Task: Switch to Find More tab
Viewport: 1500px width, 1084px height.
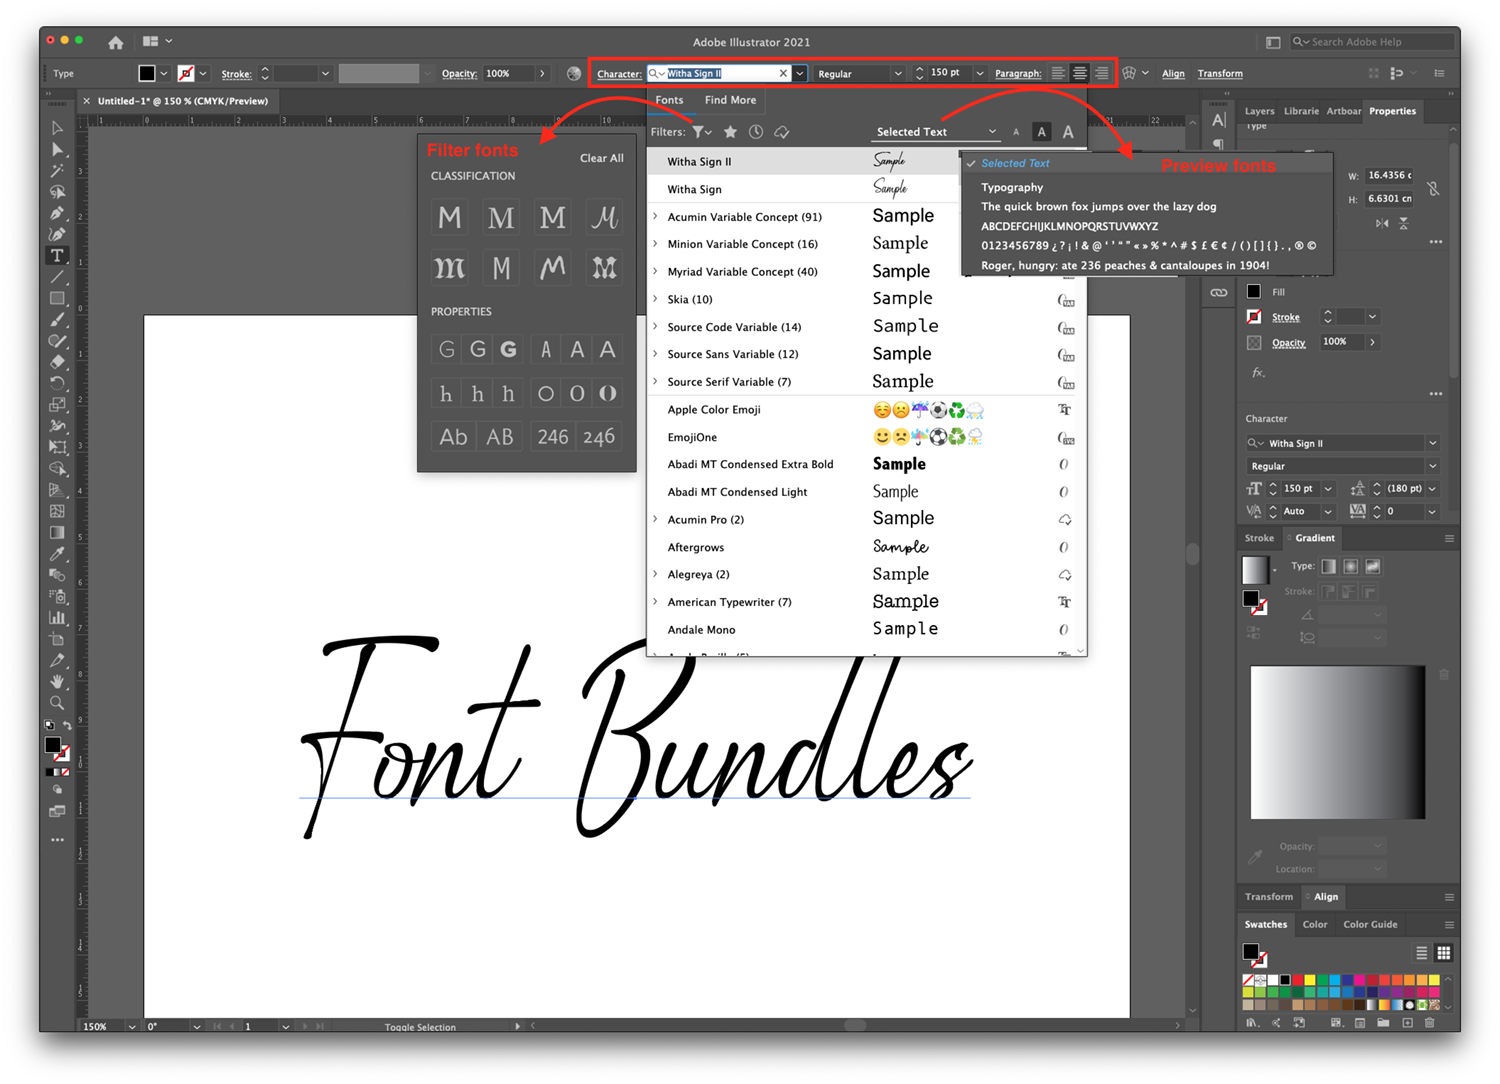Action: 730,100
